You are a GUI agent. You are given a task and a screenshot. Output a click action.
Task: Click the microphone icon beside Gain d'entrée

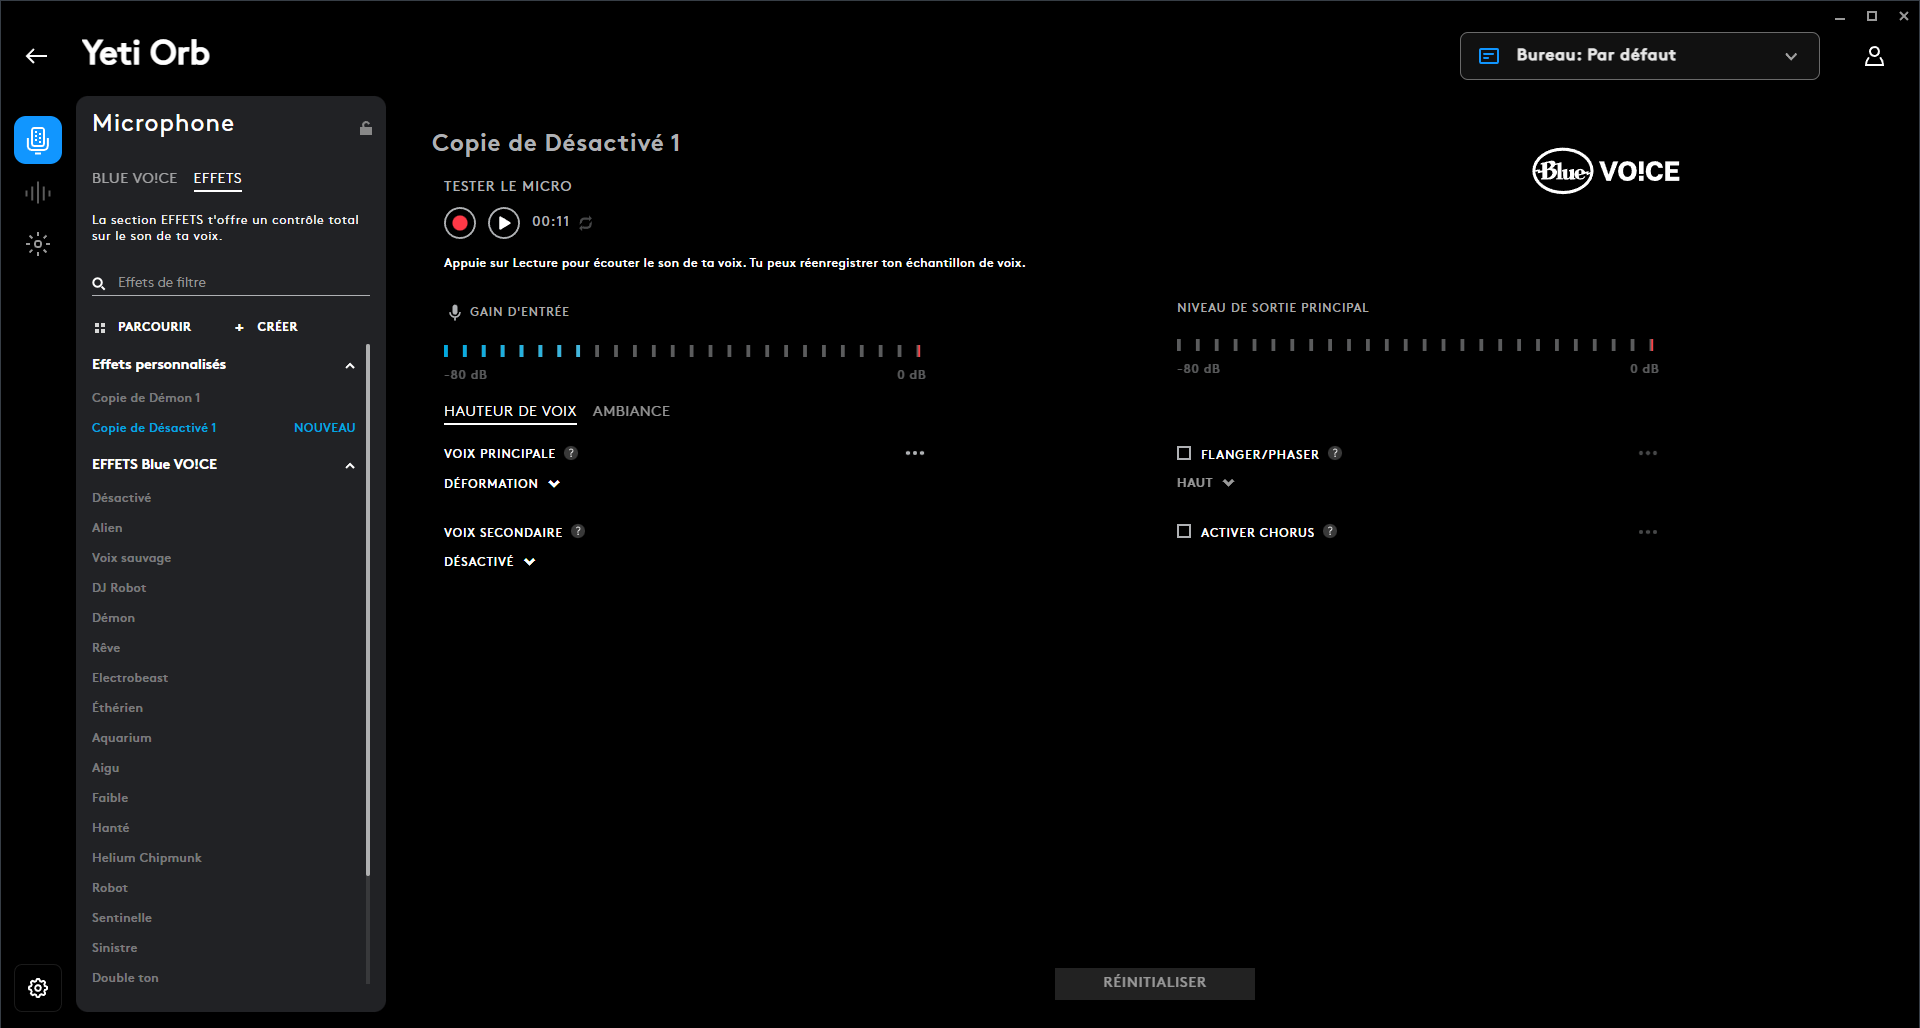tap(454, 312)
